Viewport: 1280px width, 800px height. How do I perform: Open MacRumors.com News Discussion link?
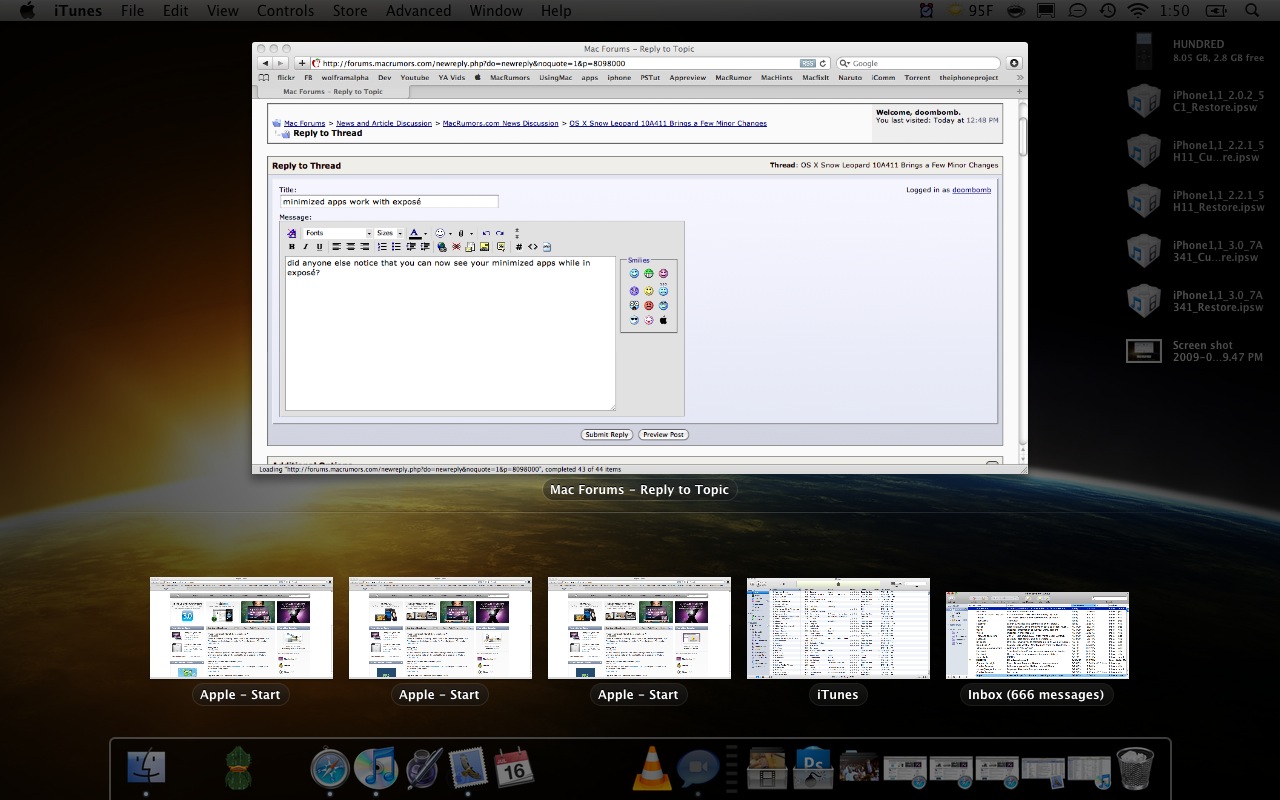[500, 123]
